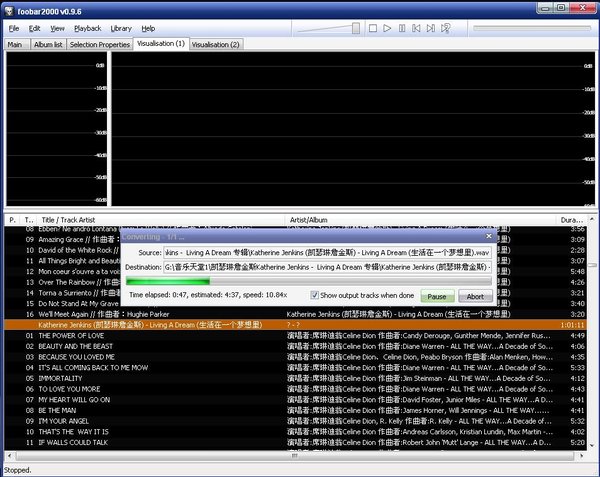Image resolution: width=600 pixels, height=477 pixels.
Task: Click the seek bar in toolbar
Action: (532, 28)
